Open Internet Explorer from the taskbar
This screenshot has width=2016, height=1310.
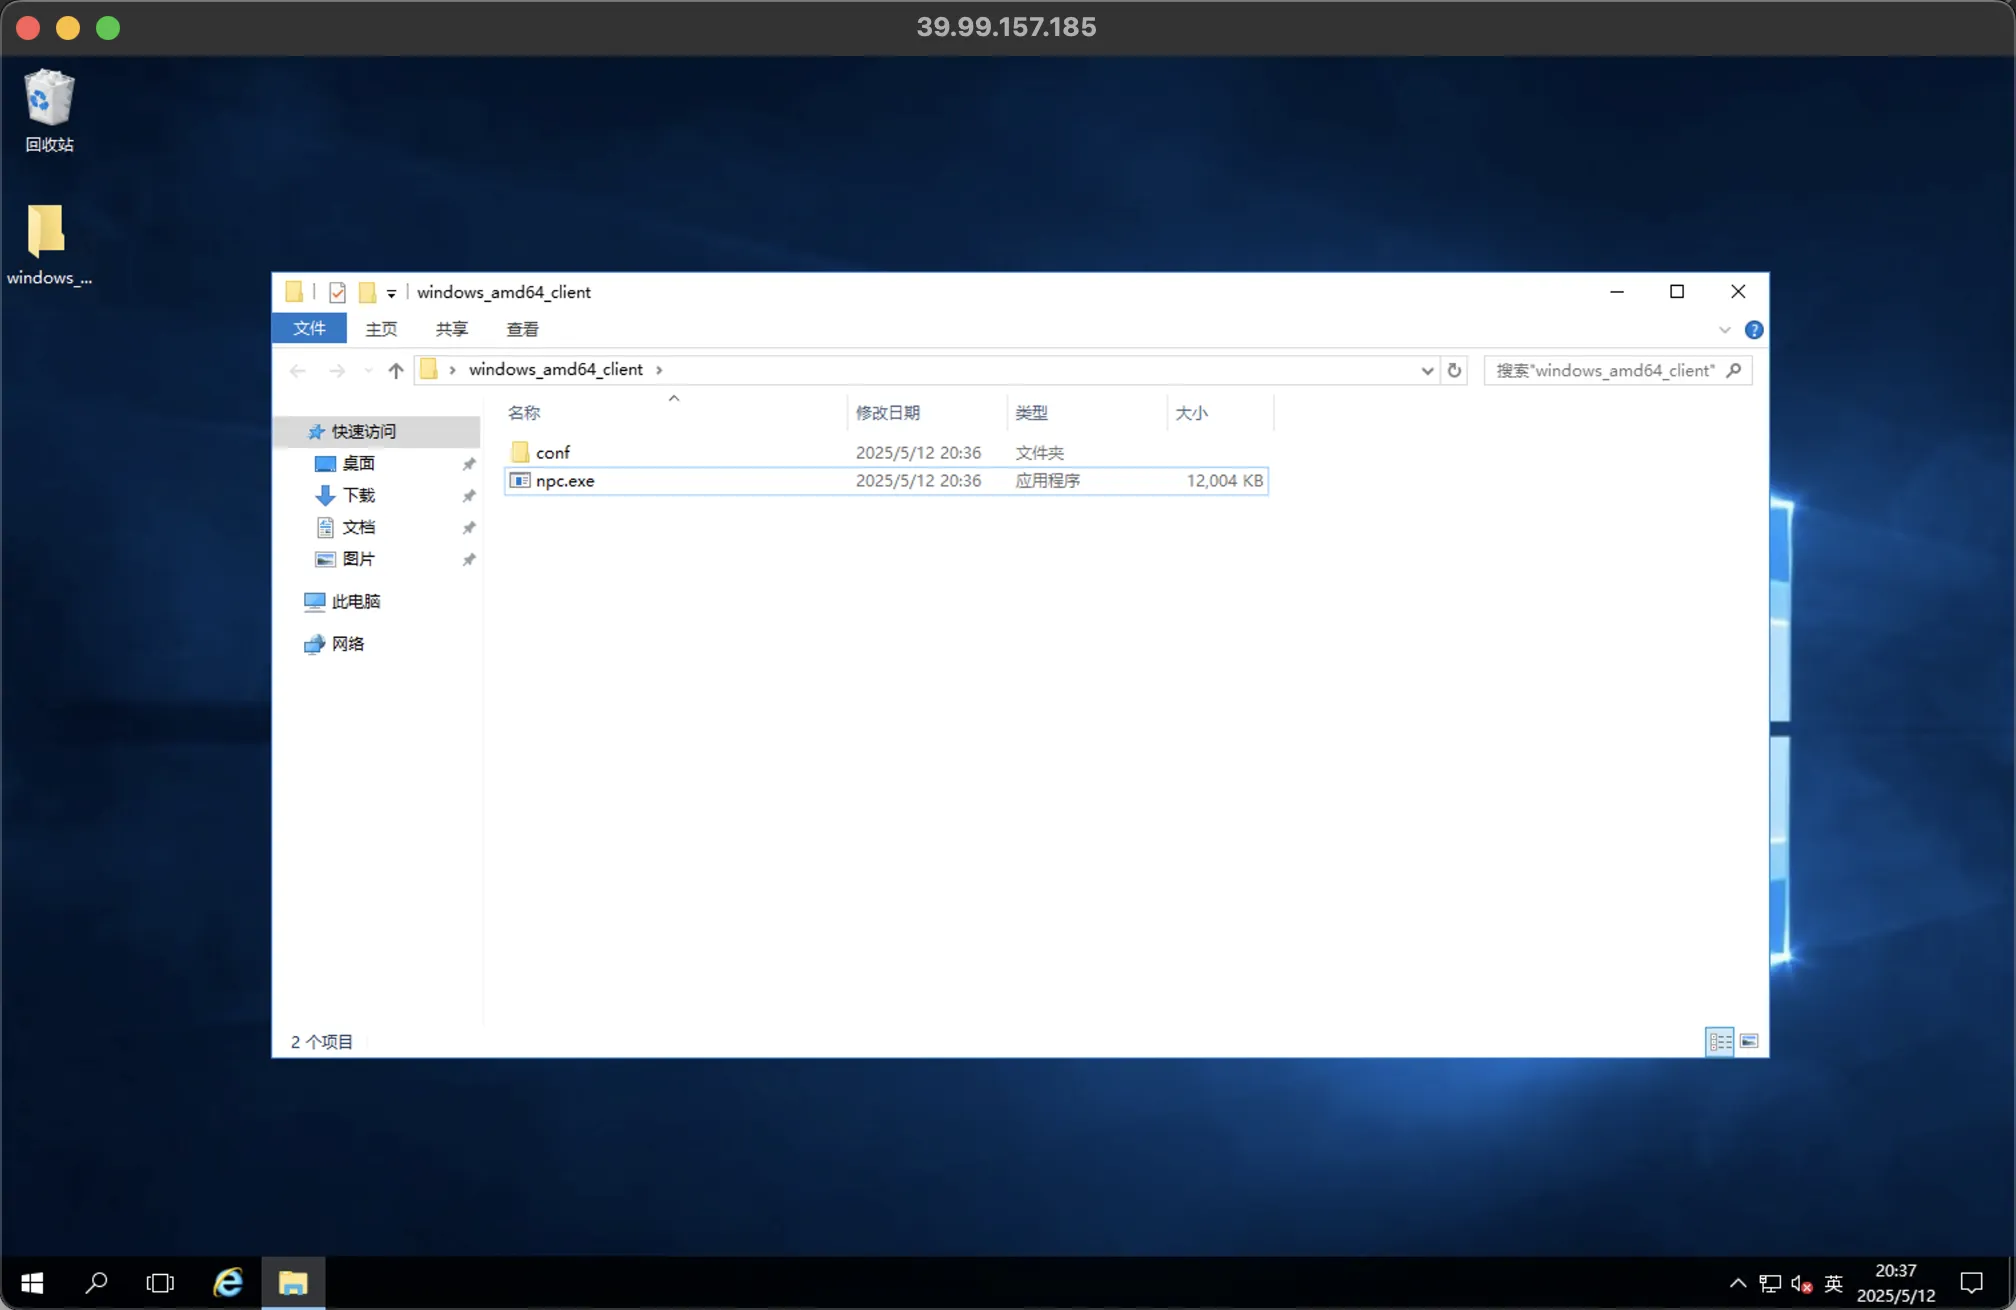click(227, 1283)
